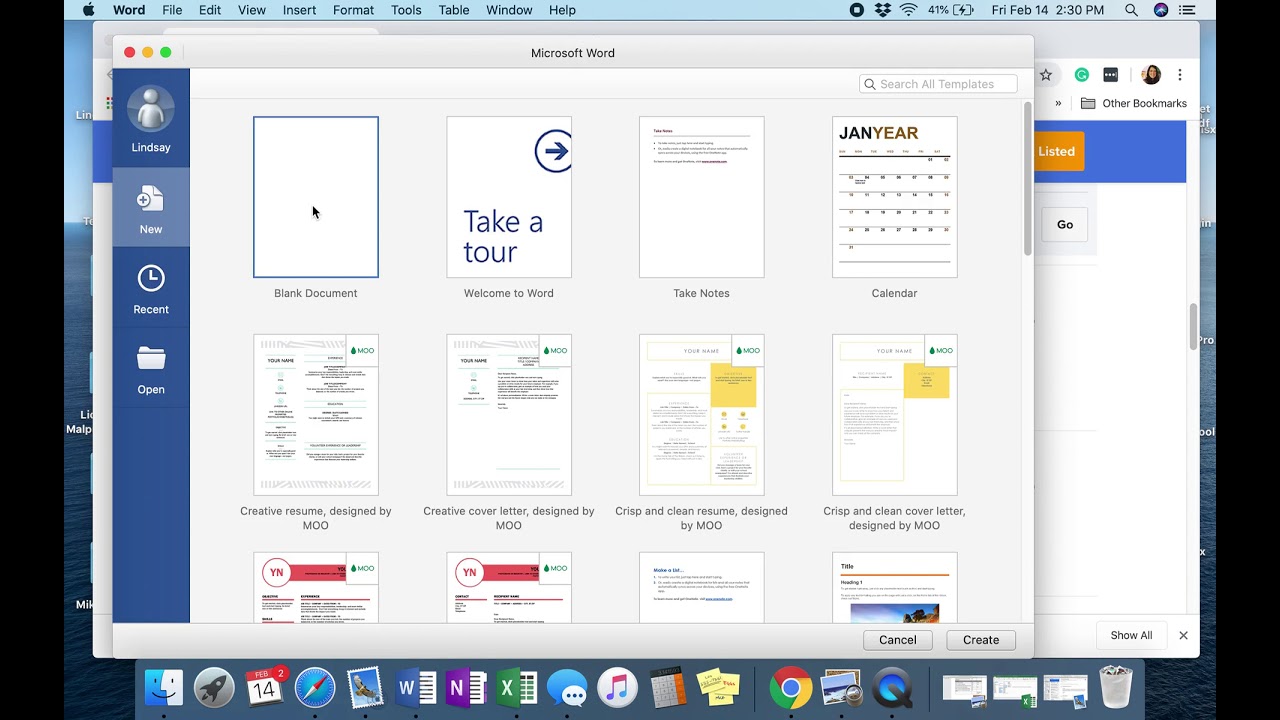Choose the Take Notes template

click(x=702, y=197)
